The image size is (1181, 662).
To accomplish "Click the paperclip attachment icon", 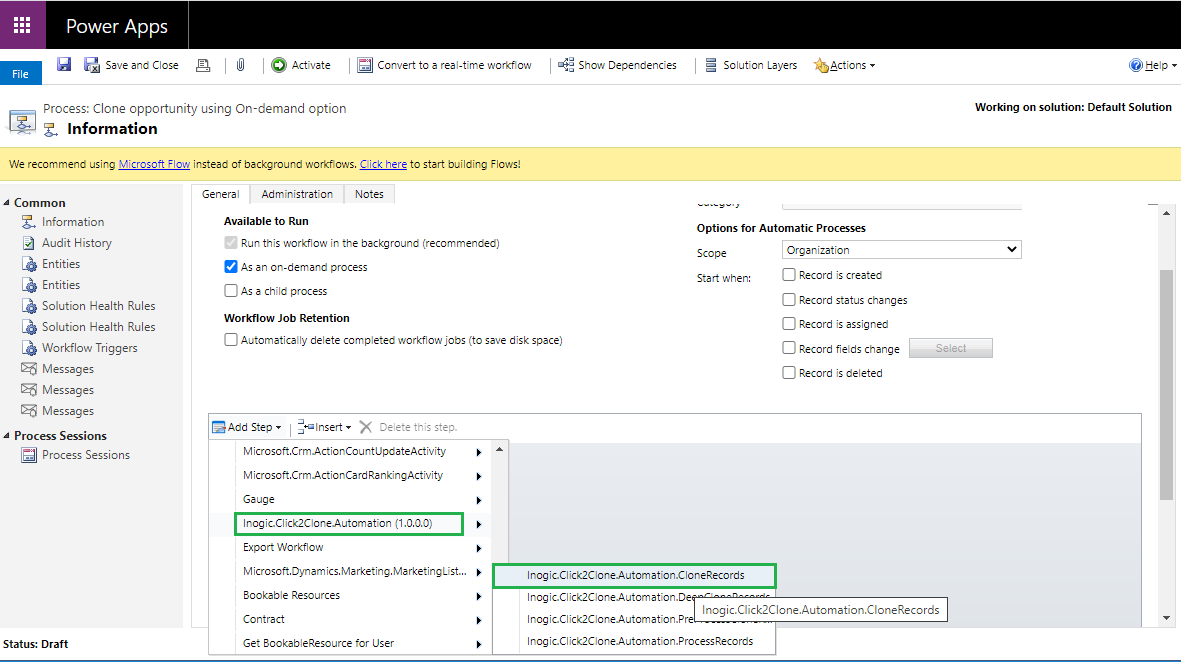I will [241, 65].
